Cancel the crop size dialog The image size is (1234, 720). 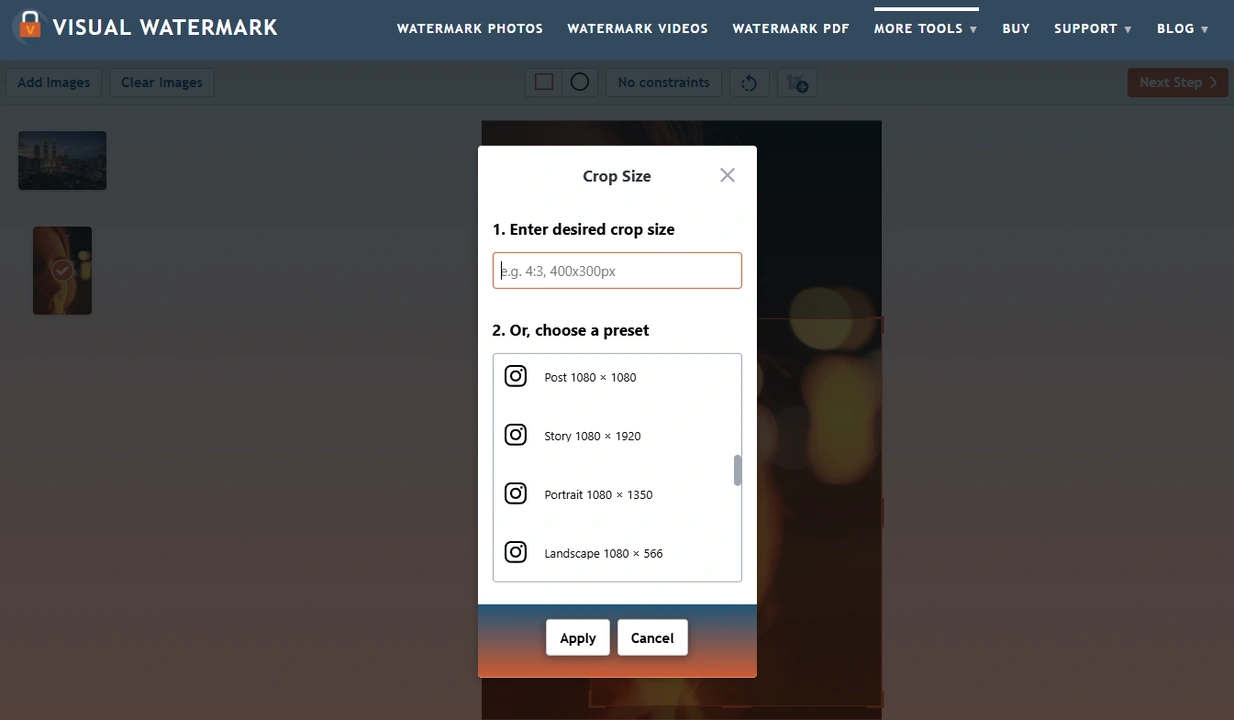652,638
